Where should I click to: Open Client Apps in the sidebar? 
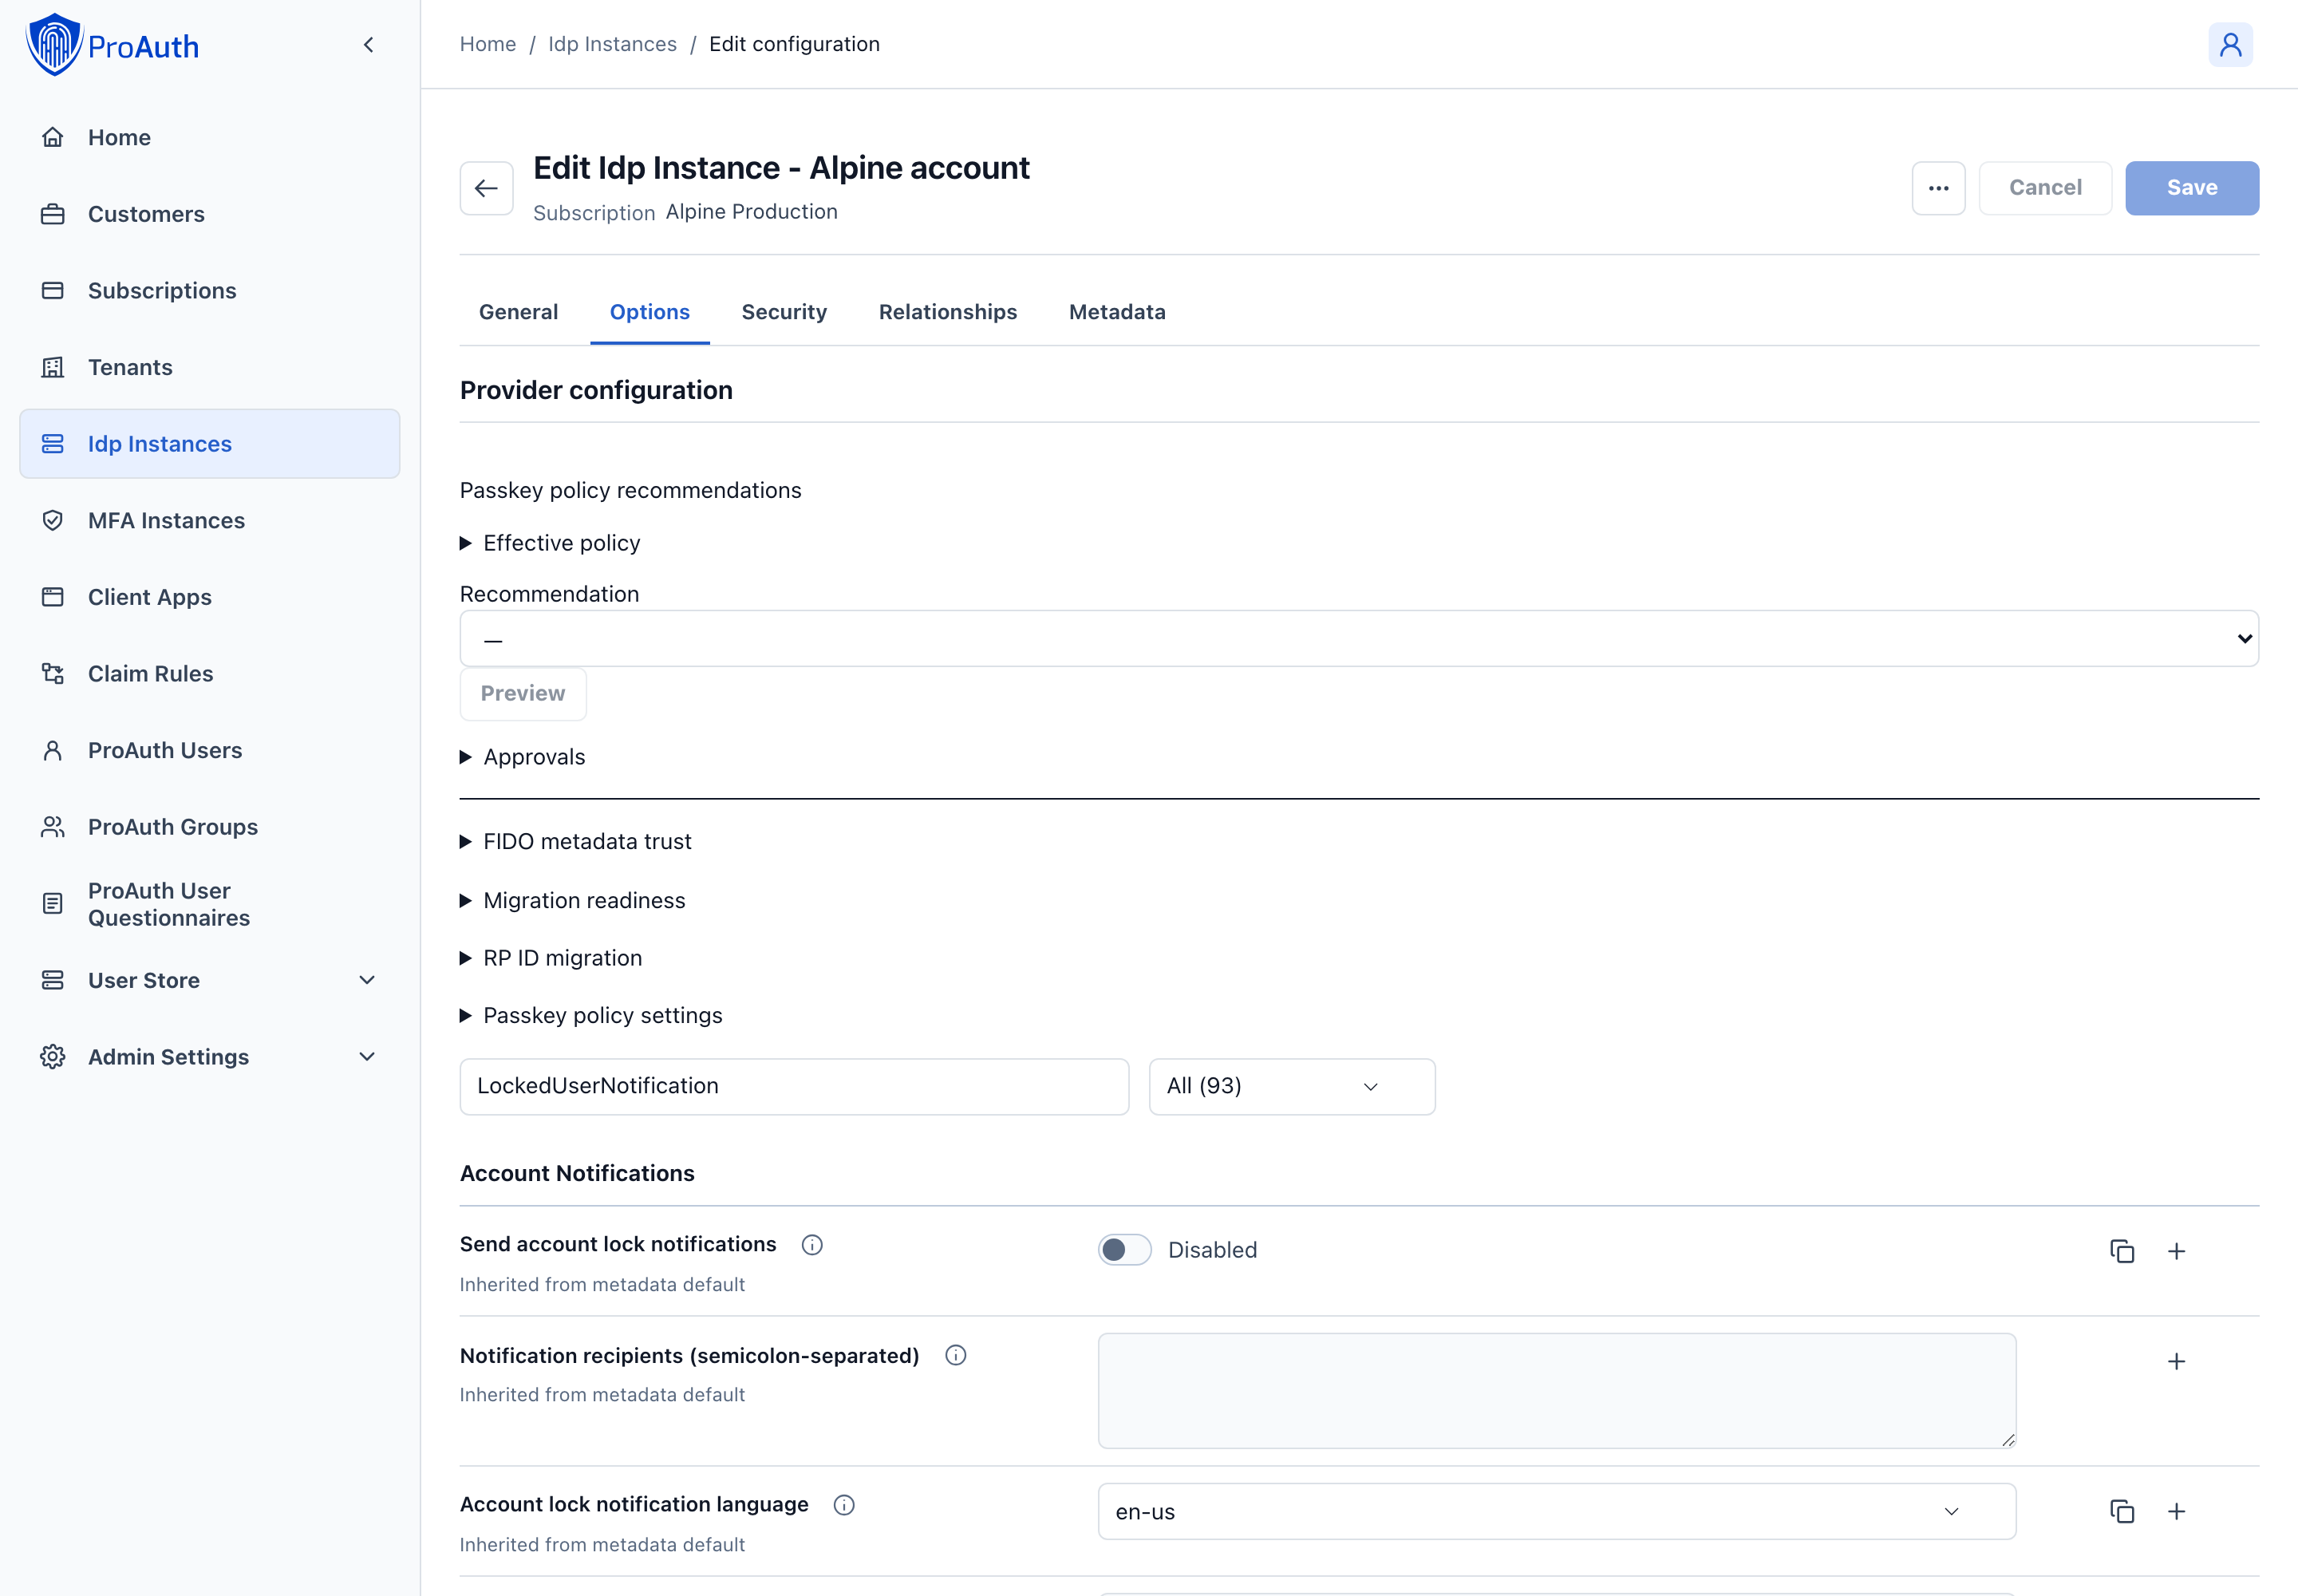(210, 597)
